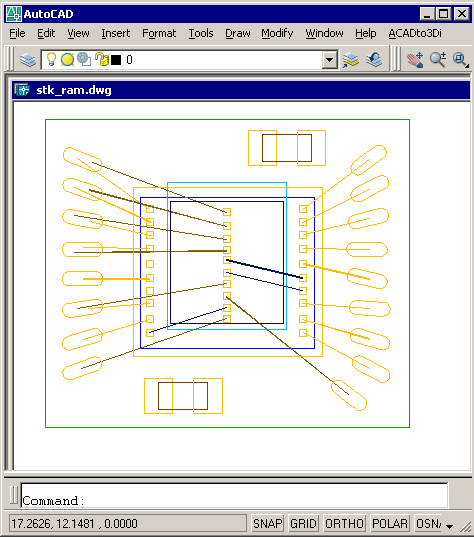Toggle OSNAP button in status bar
This screenshot has height=537, width=474.
[x=428, y=523]
